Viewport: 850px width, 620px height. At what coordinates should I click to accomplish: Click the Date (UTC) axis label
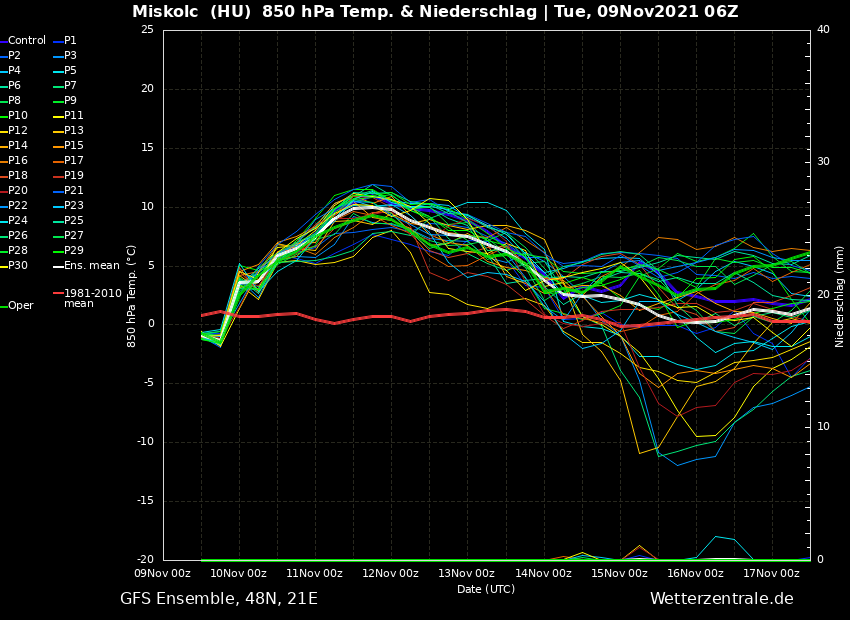pos(486,590)
